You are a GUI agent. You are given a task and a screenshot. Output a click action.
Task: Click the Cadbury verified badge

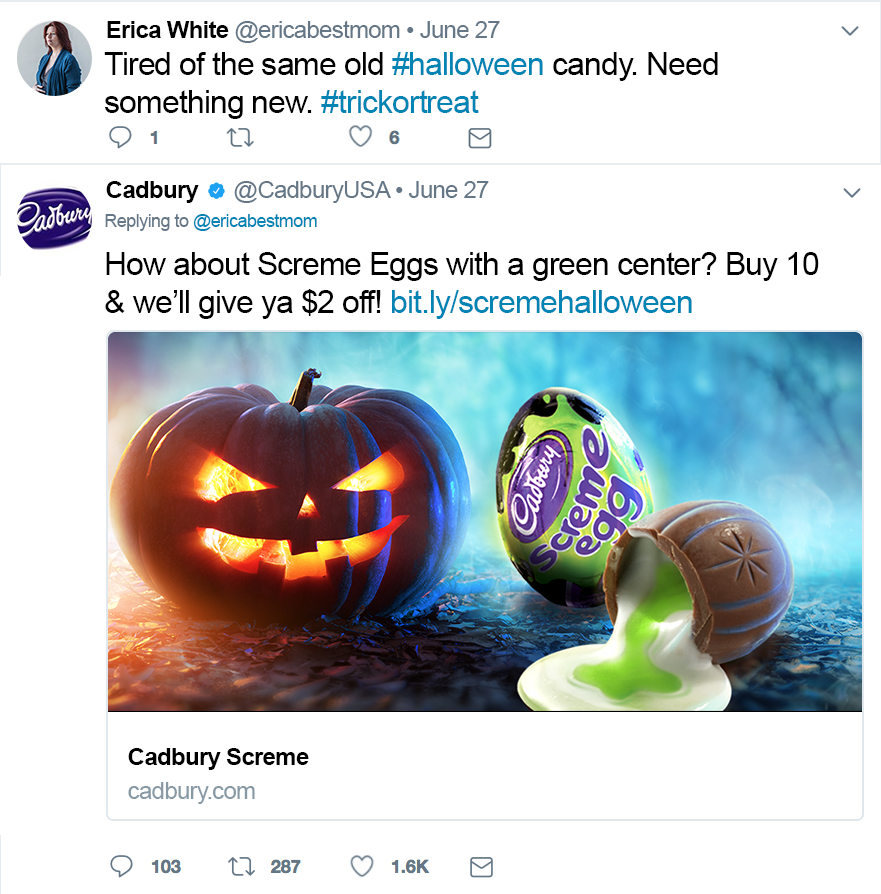[x=215, y=191]
